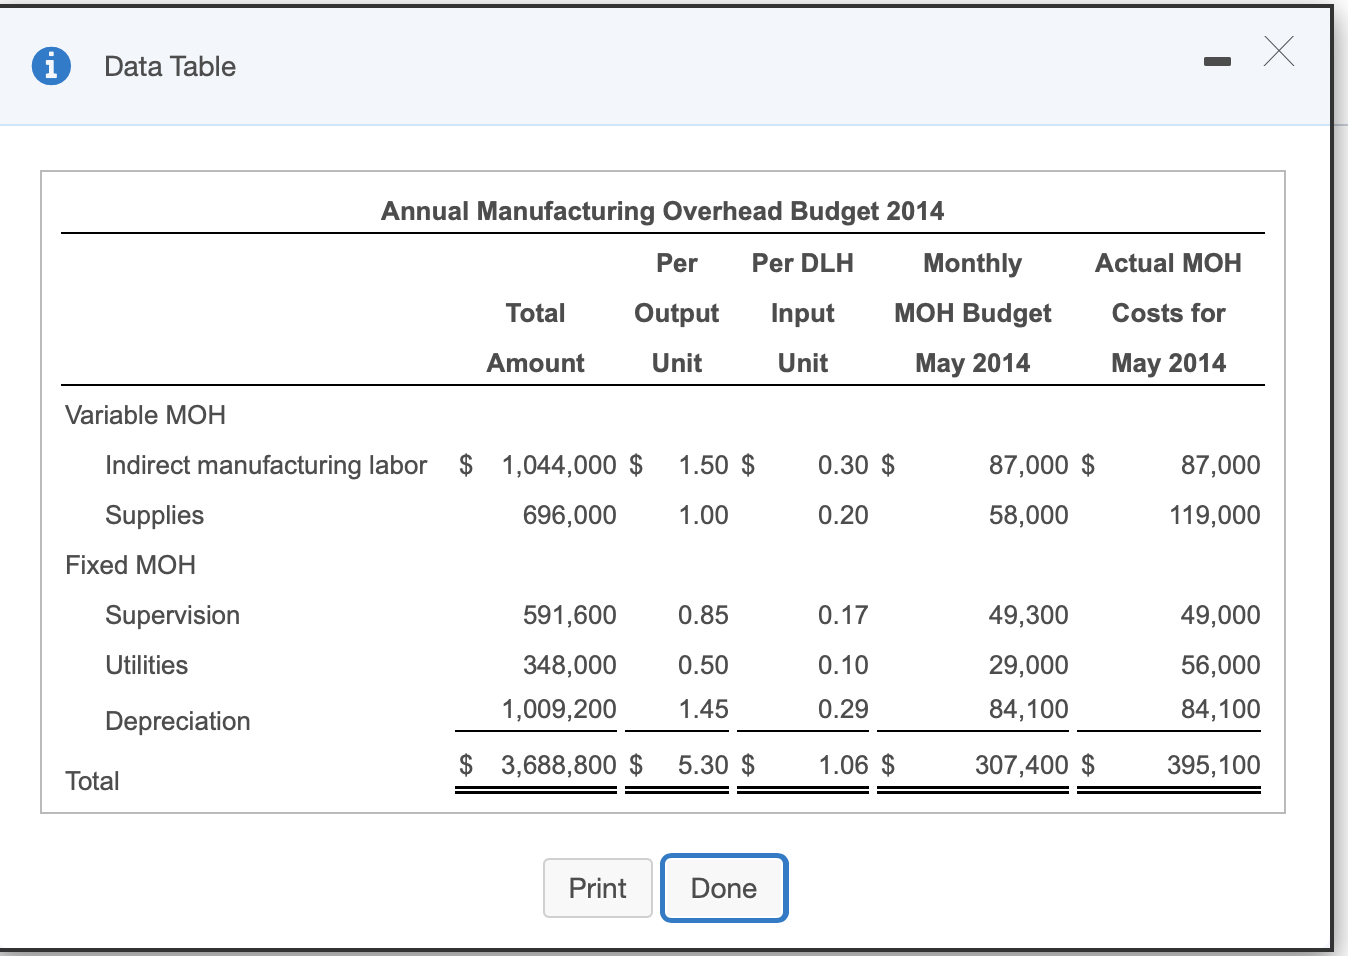Select the 1.06 total per DLH value
Screen dimensions: 1348x956
click(843, 765)
